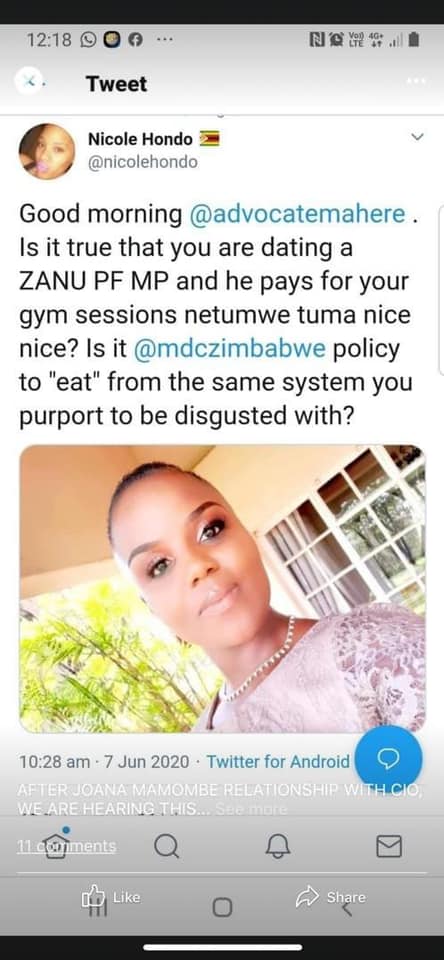
Task: Open notifications bell tab
Action: [x=278, y=847]
